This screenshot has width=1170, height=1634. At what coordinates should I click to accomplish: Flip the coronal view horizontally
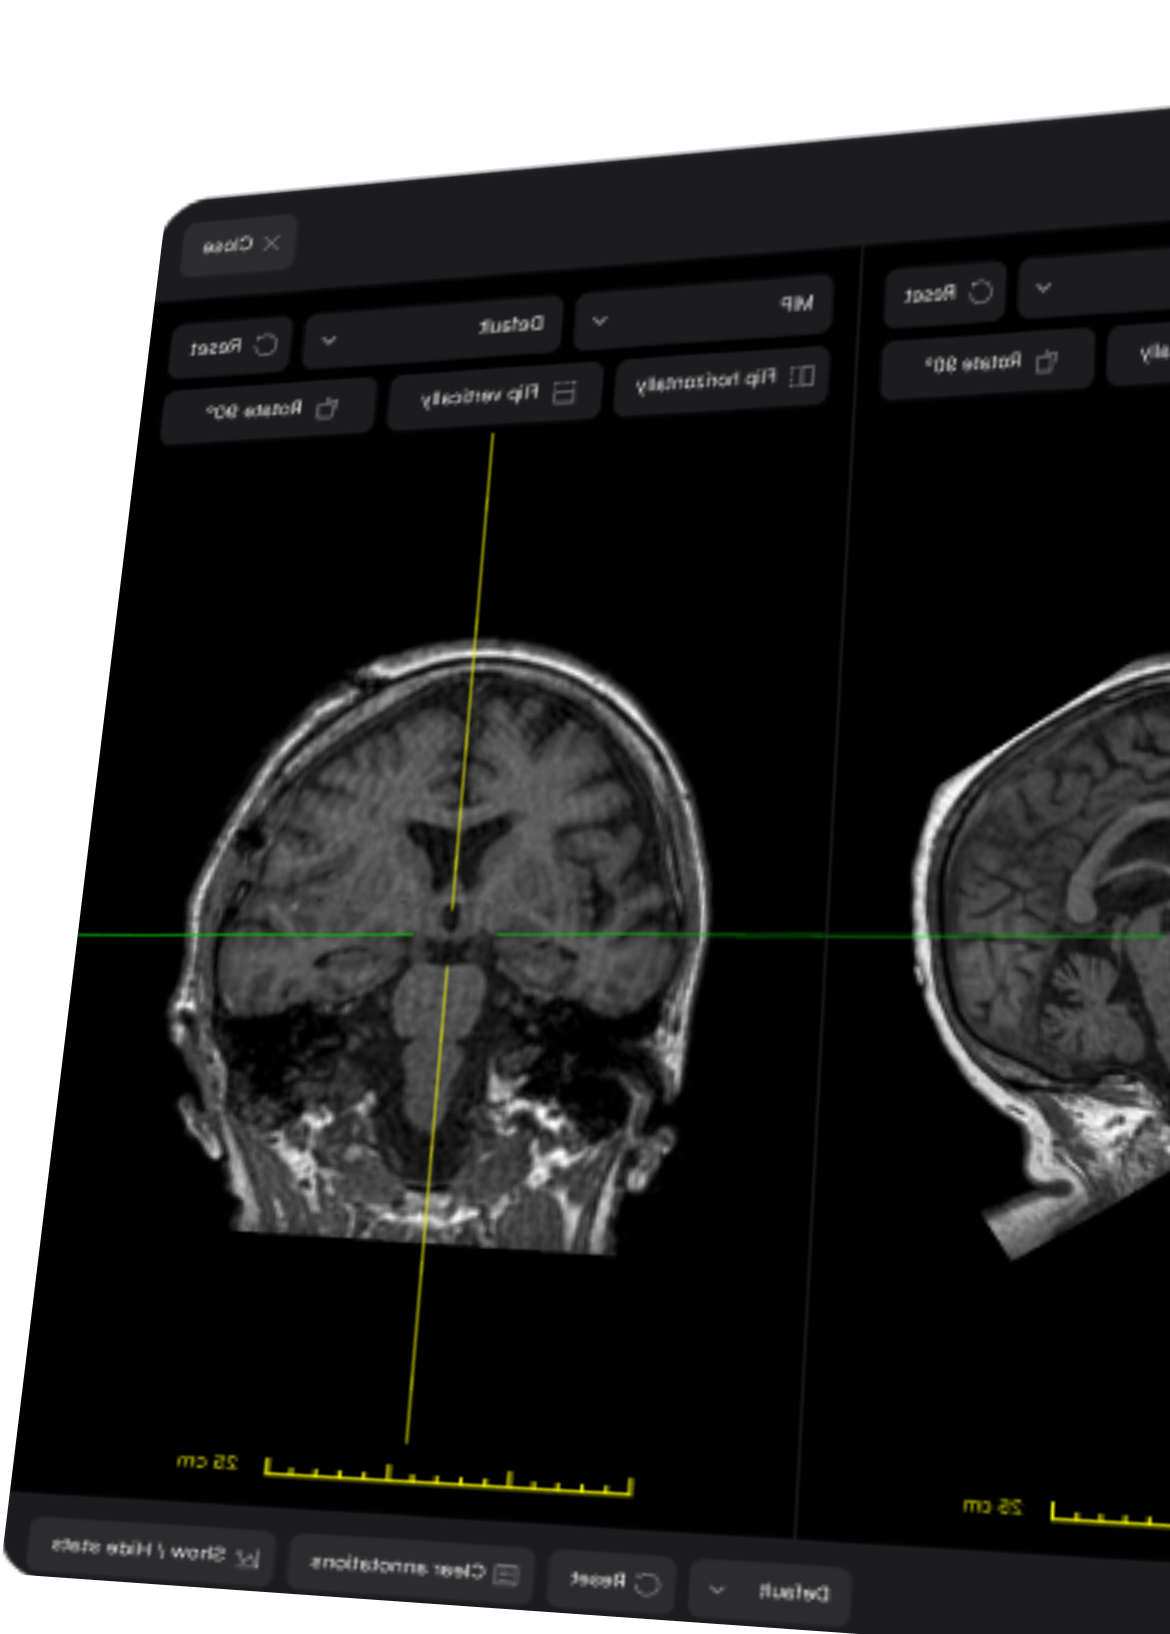(x=722, y=379)
